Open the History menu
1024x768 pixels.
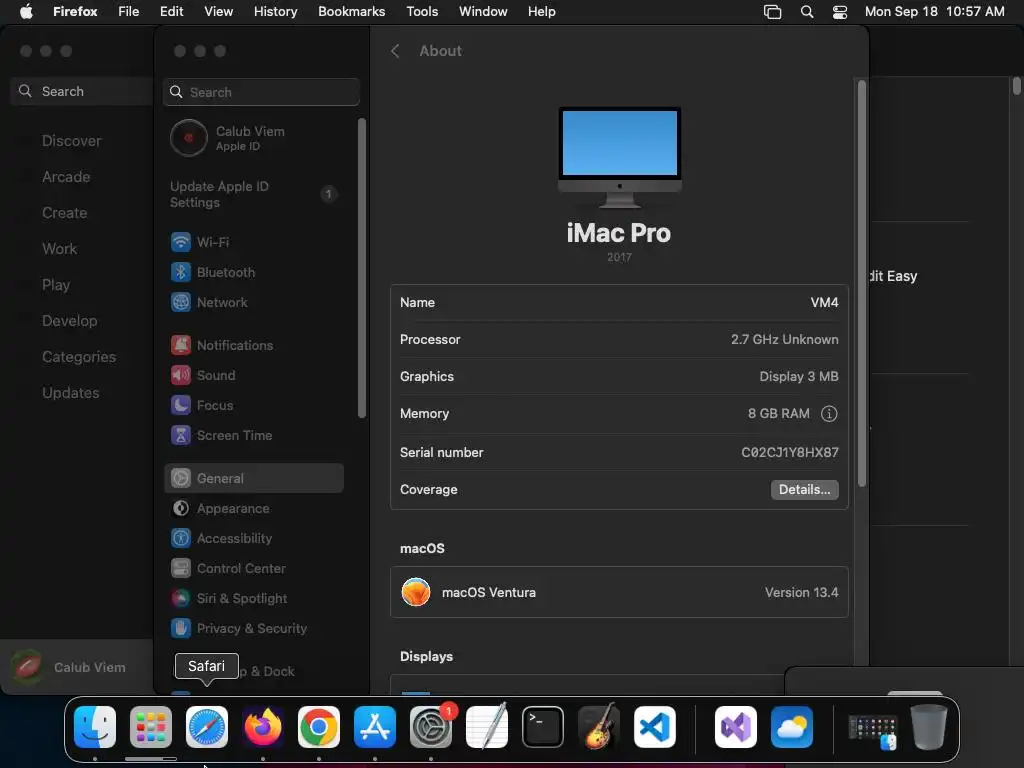coord(275,11)
